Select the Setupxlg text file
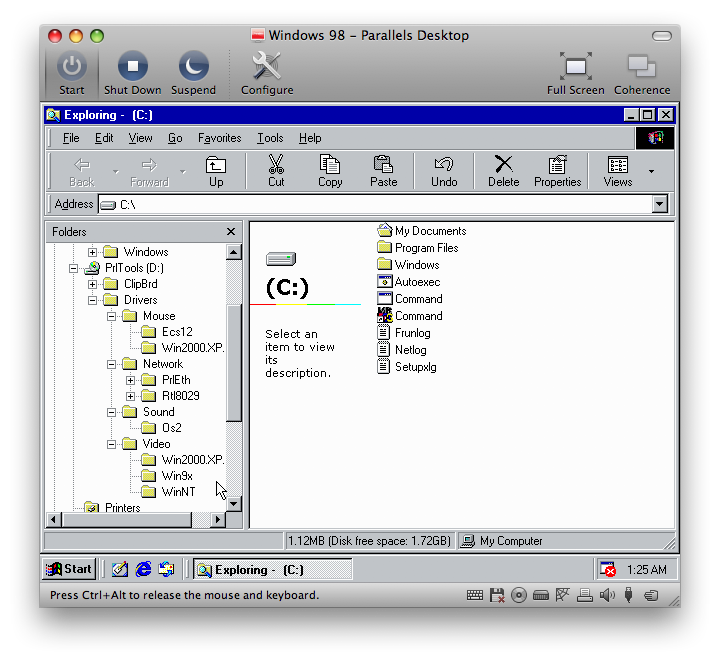720x662 pixels. 407,366
